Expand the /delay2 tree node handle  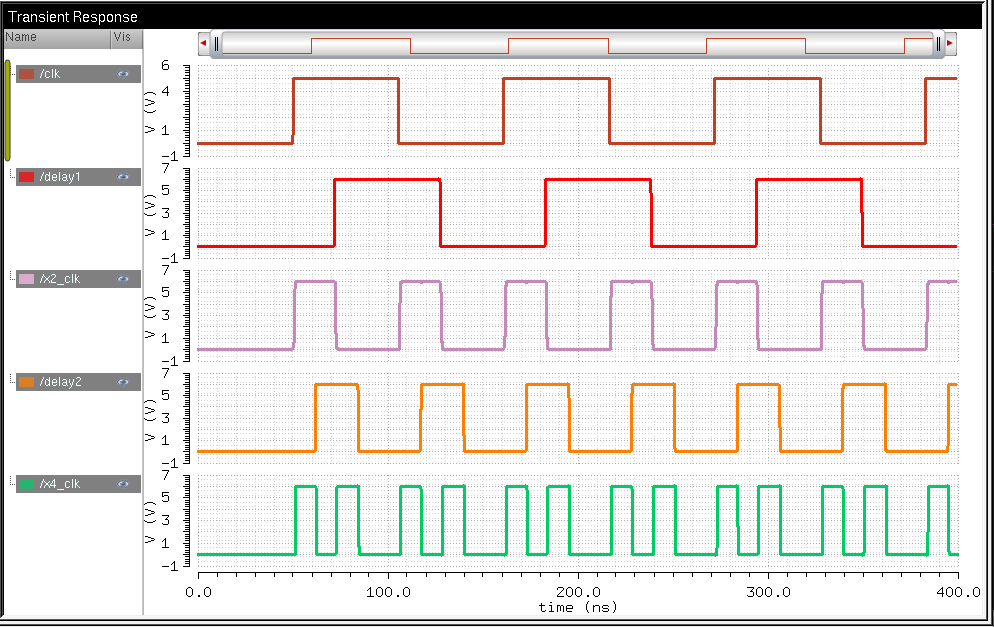point(12,379)
